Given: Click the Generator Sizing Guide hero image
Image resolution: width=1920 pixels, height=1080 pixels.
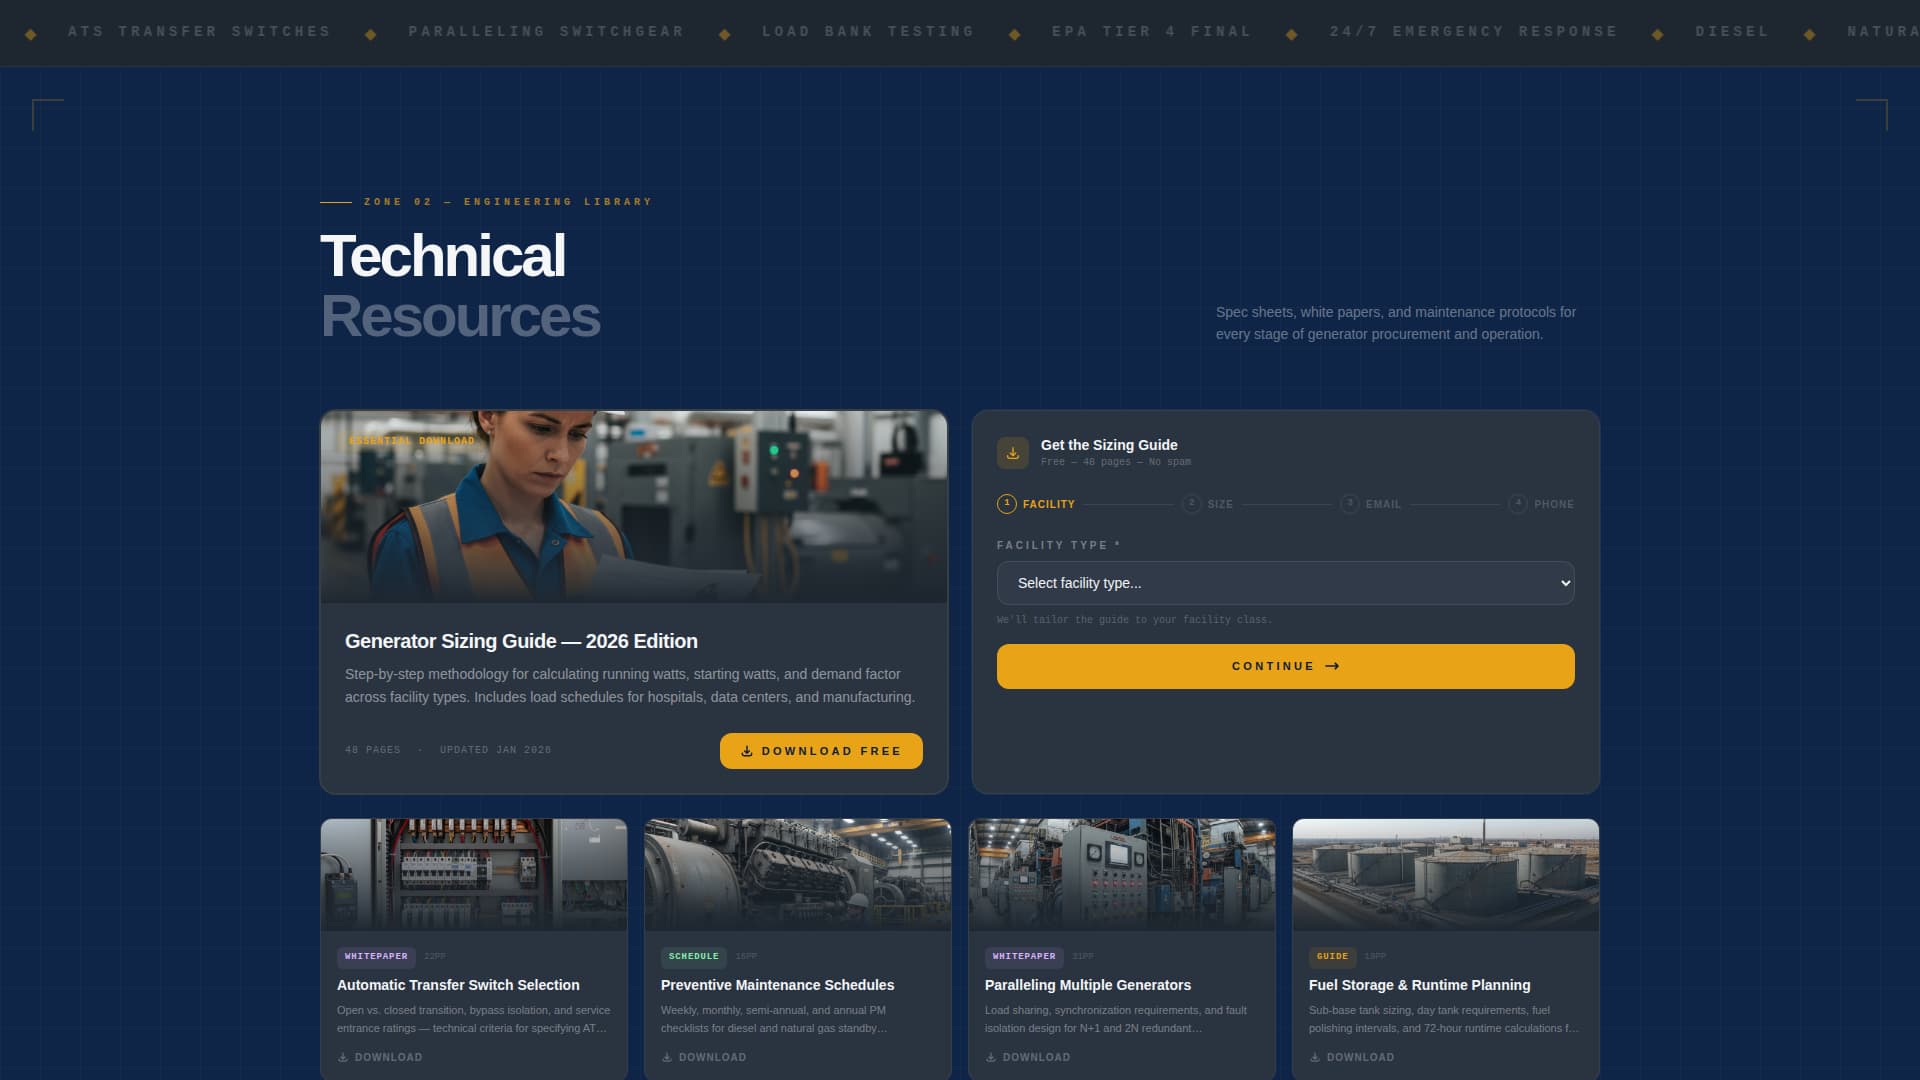Looking at the screenshot, I should [632, 505].
